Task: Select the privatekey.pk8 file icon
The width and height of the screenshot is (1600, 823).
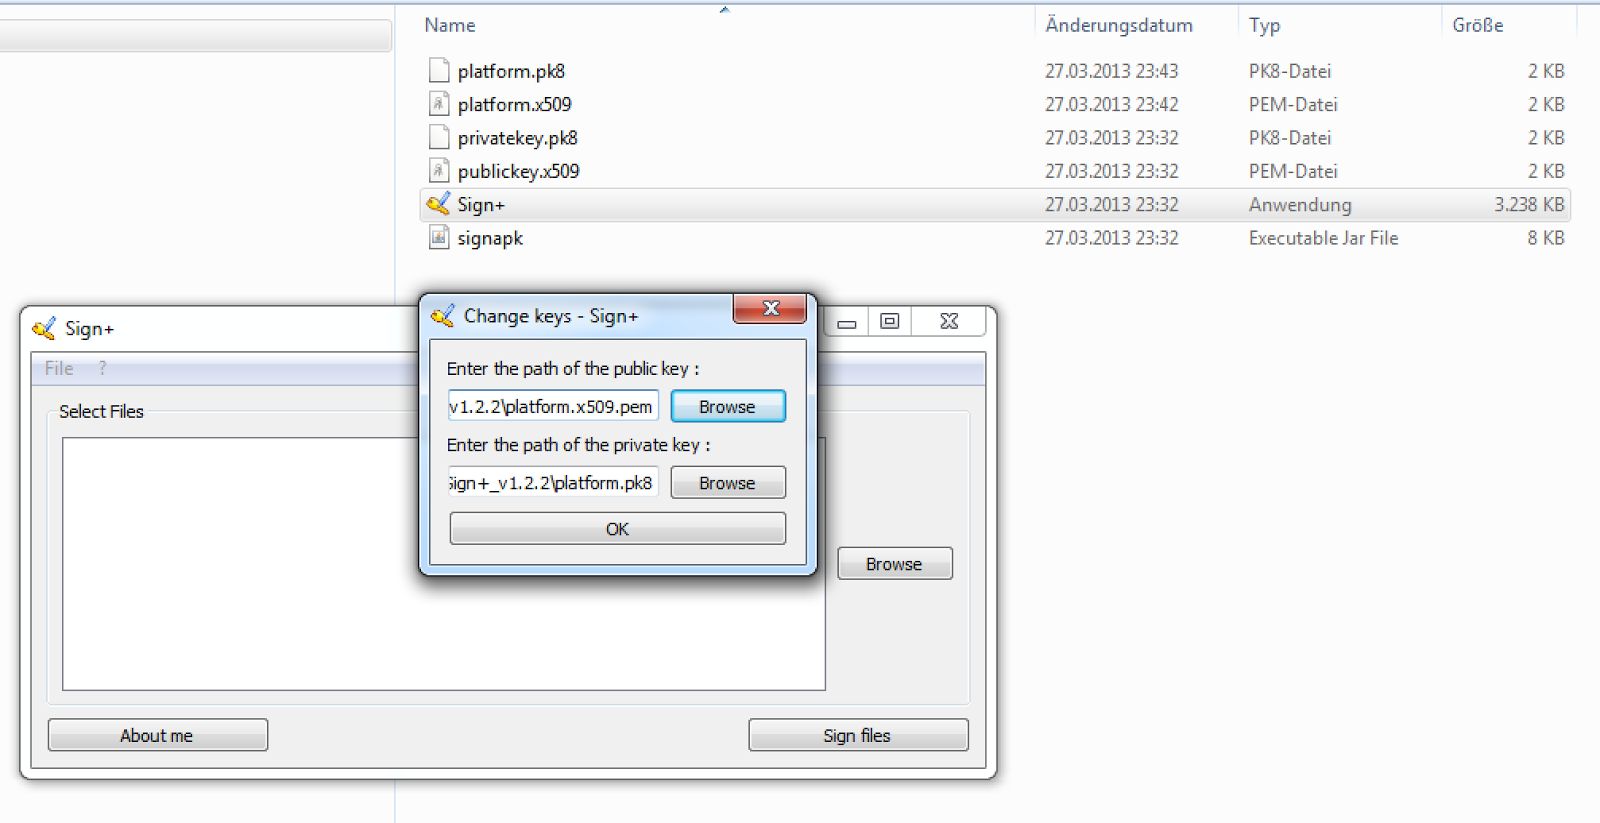Action: tap(438, 137)
